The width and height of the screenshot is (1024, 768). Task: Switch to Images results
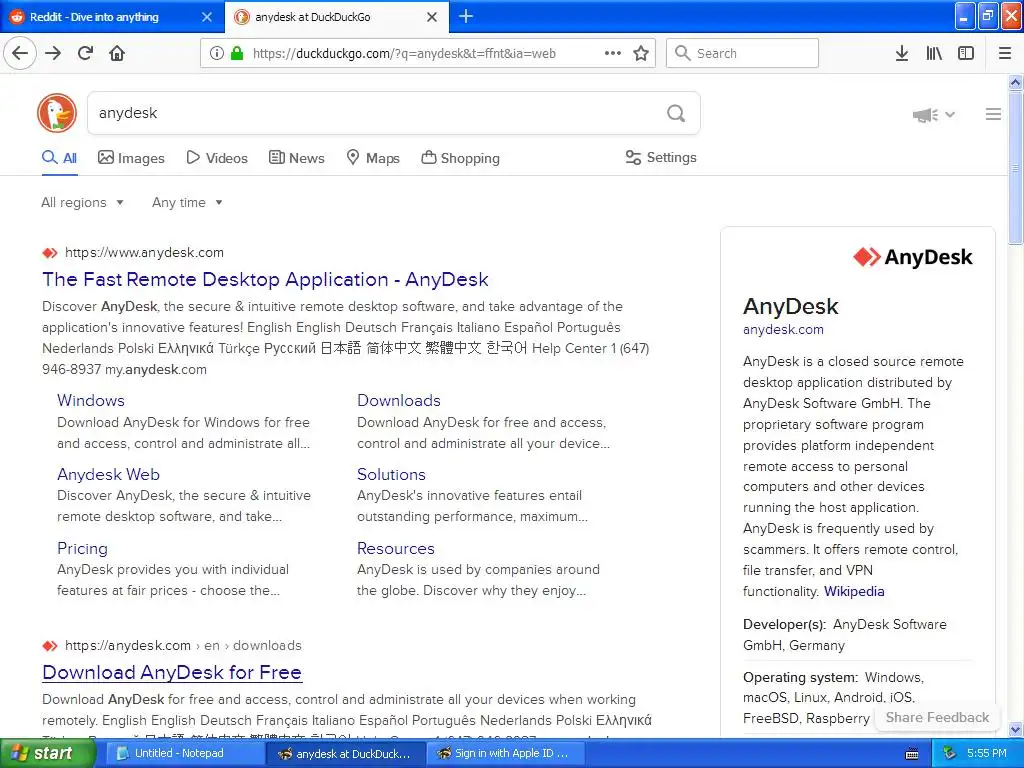click(131, 158)
